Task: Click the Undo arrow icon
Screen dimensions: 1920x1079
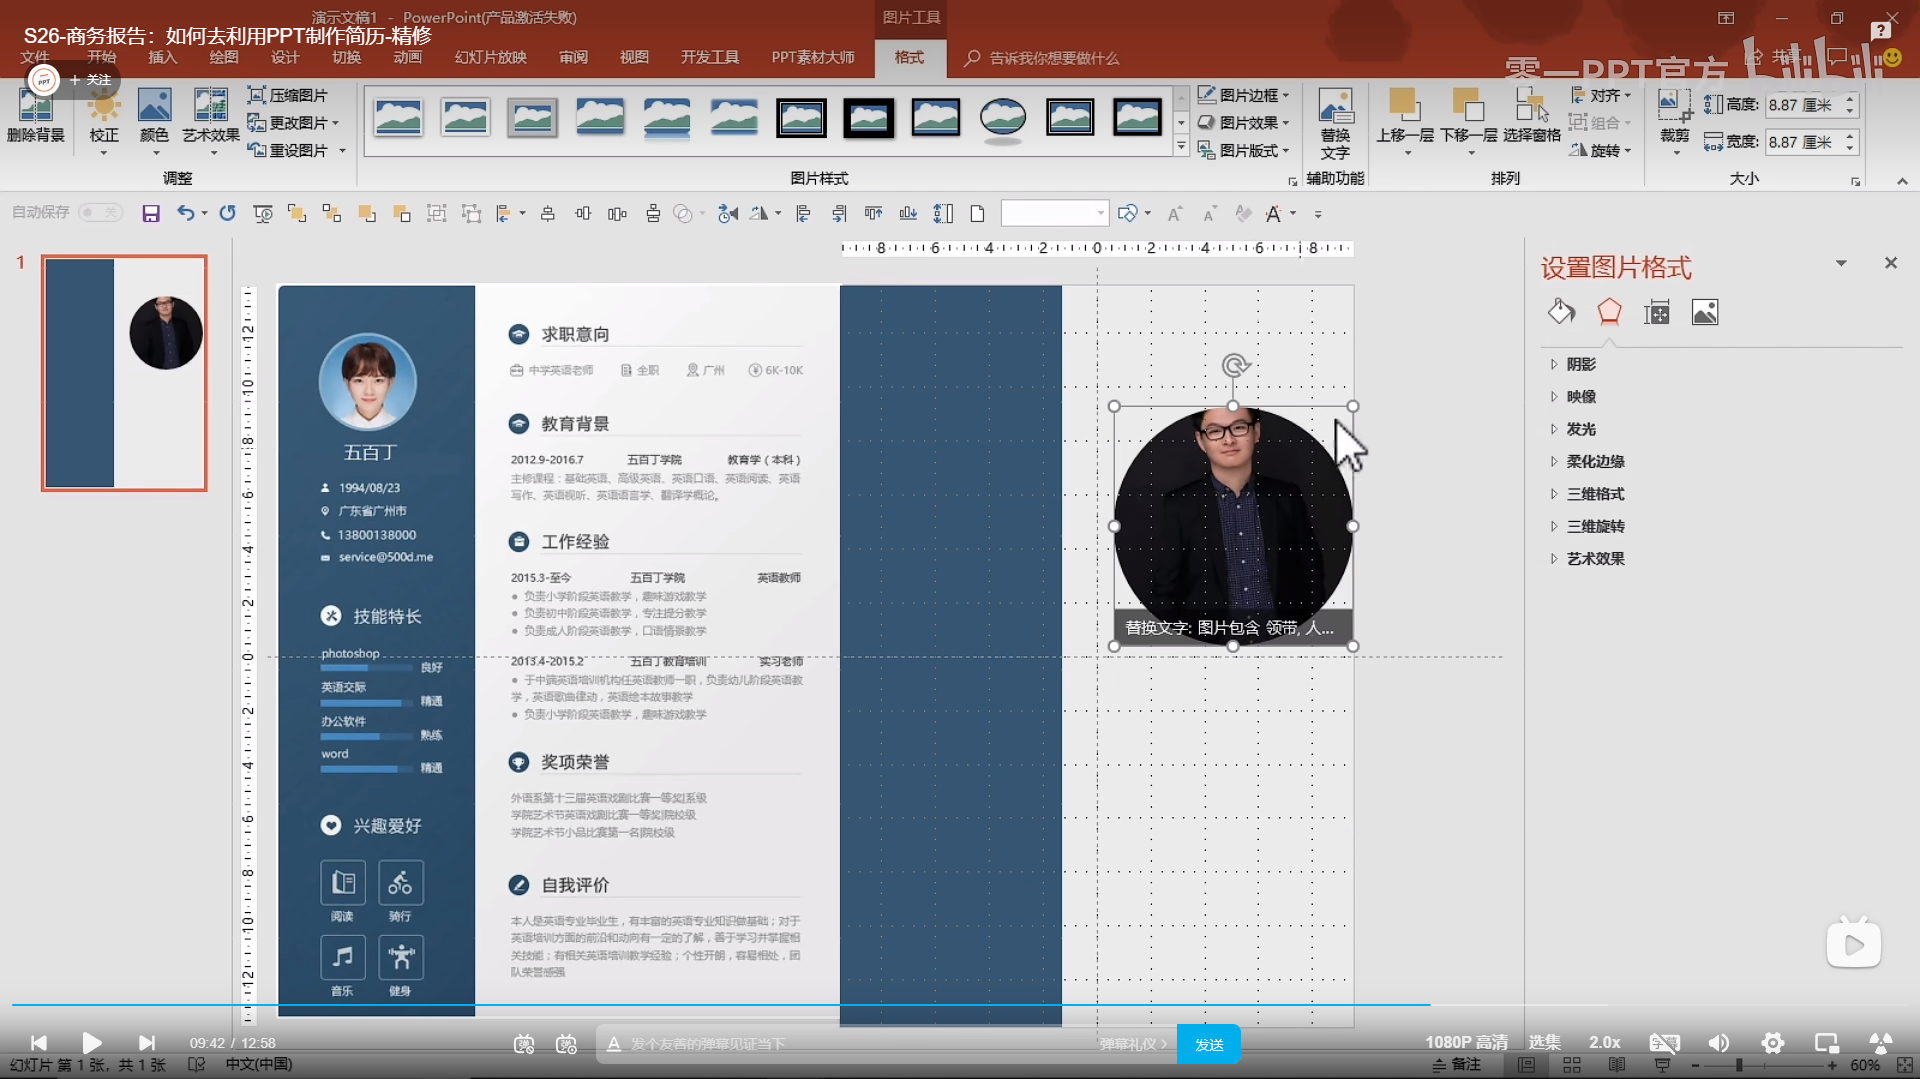Action: 185,213
